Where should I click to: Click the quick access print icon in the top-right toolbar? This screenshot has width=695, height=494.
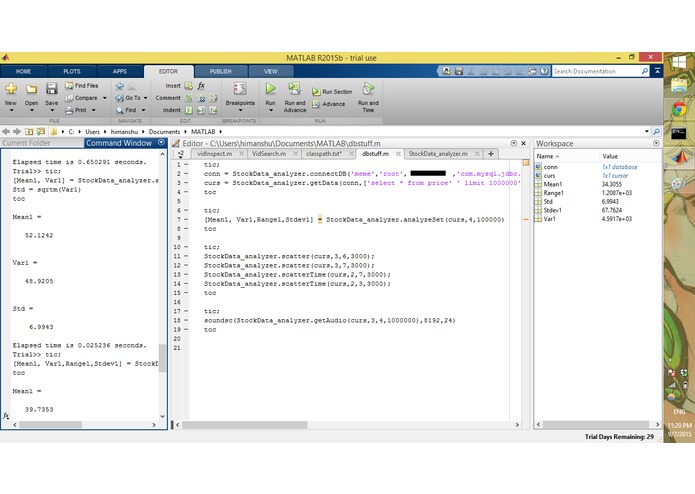532,71
